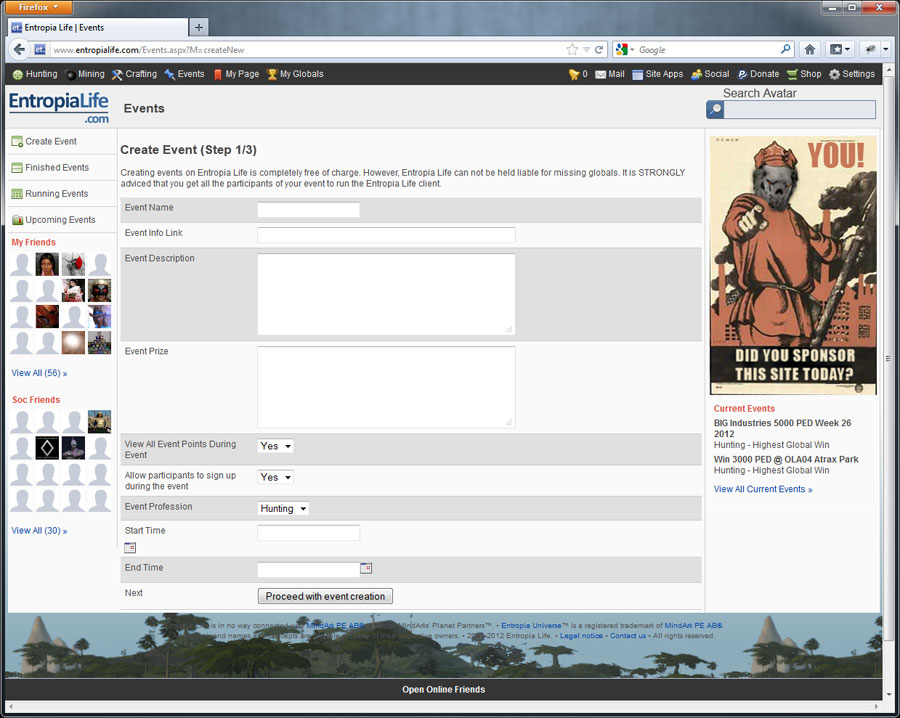Open the Crafting menu

point(134,74)
